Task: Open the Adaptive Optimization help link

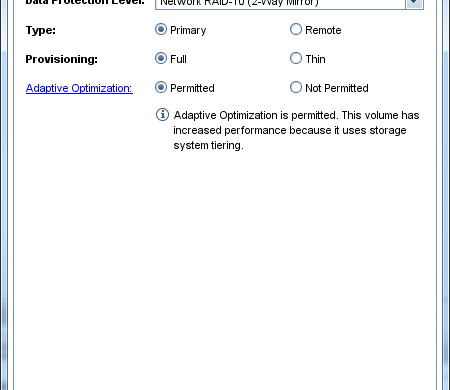Action: point(79,88)
